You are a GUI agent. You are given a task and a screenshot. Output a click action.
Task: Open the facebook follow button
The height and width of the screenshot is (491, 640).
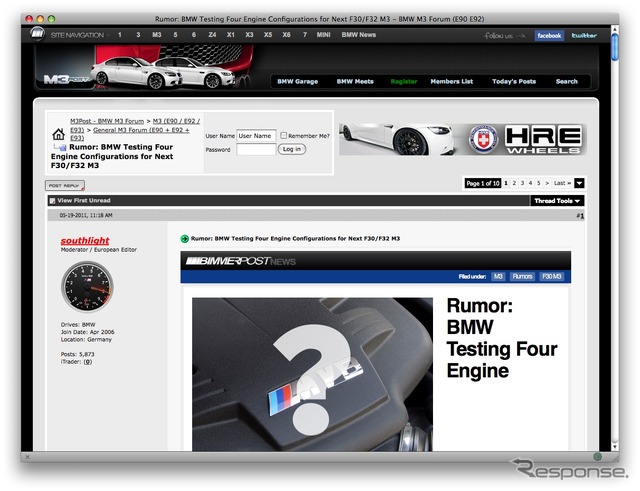549,36
